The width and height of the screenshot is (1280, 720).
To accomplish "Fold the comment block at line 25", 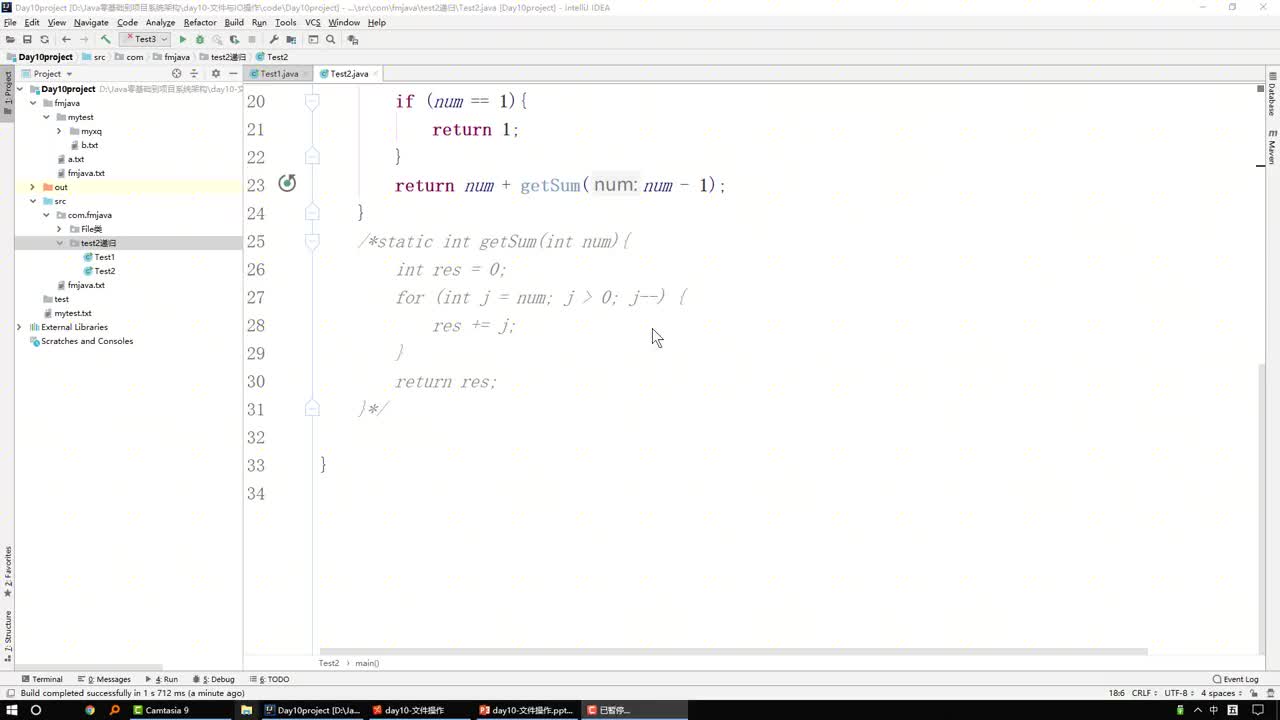I will (x=312, y=241).
